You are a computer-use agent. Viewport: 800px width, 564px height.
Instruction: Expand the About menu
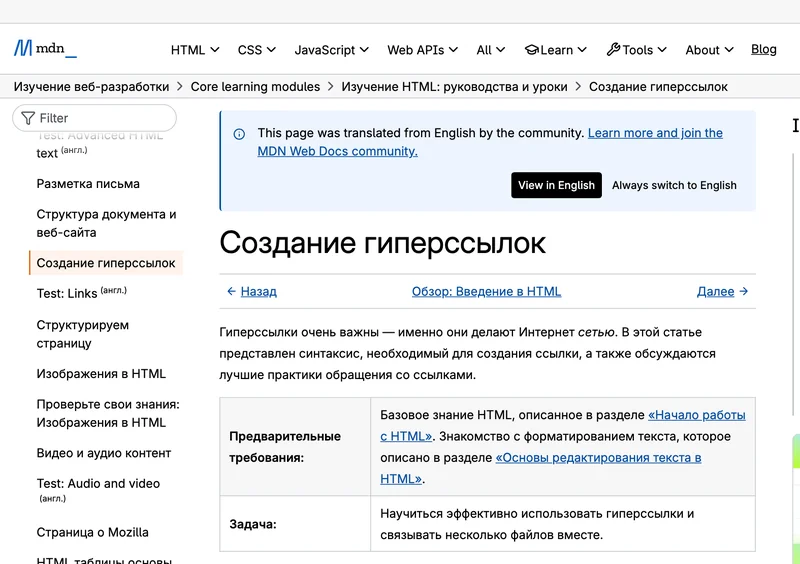tap(709, 50)
